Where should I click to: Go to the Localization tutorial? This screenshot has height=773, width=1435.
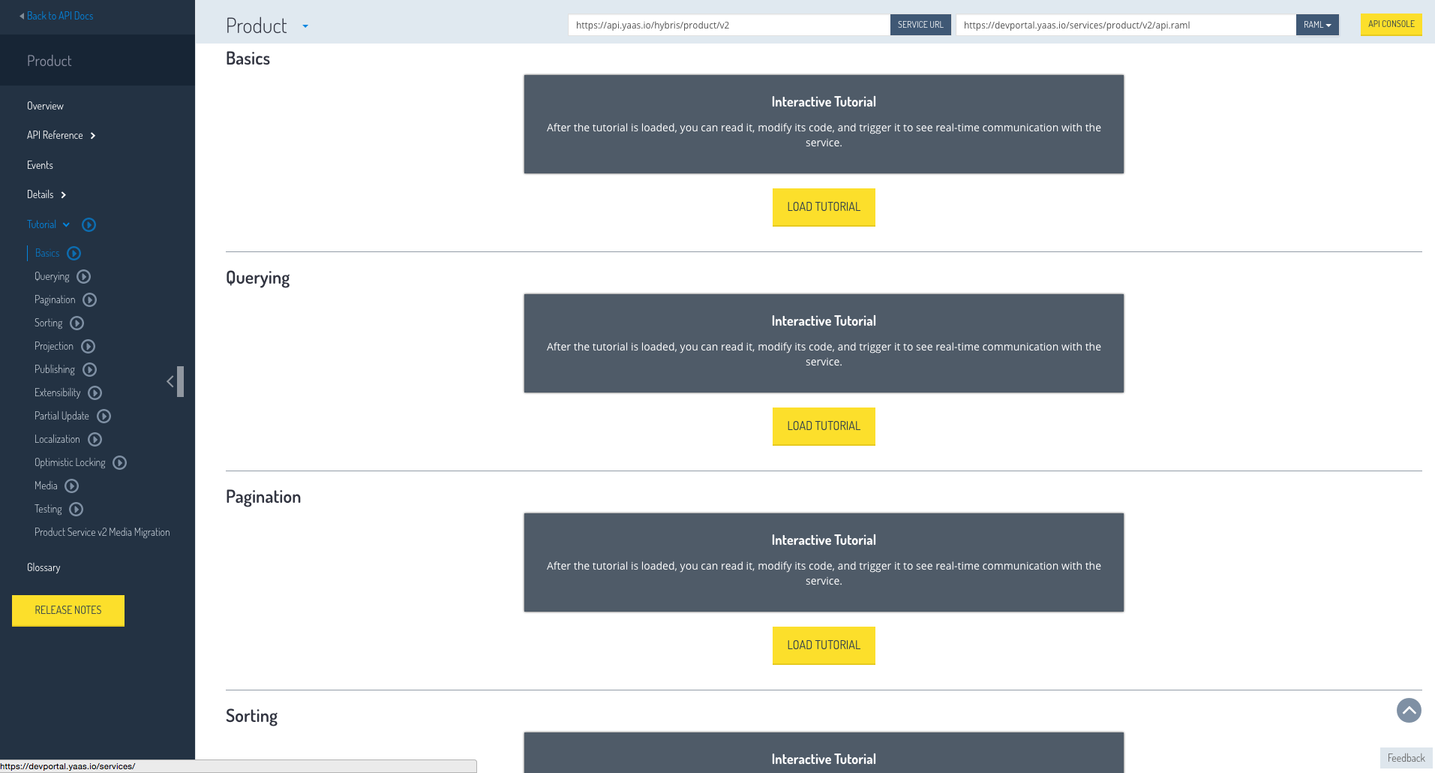pyautogui.click(x=57, y=439)
